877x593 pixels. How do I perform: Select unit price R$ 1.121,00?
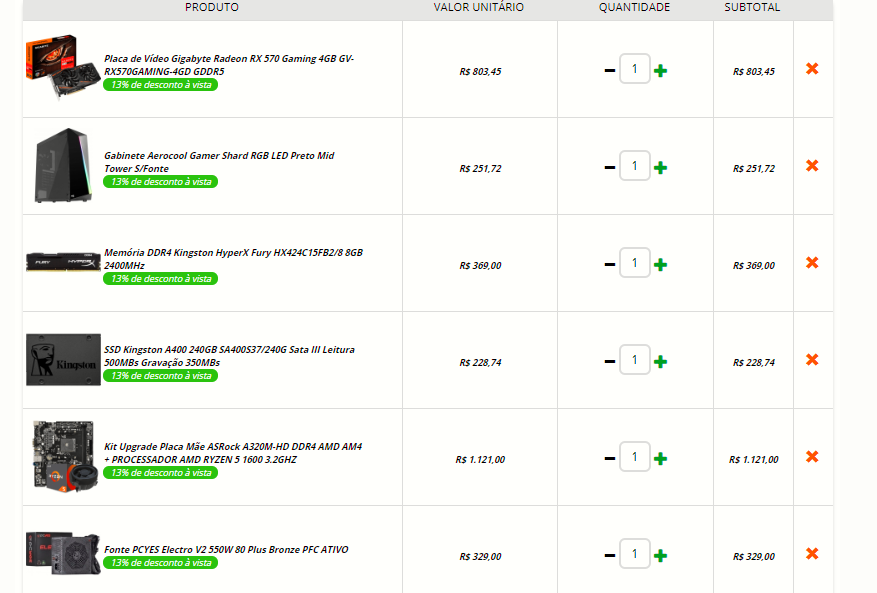[480, 459]
